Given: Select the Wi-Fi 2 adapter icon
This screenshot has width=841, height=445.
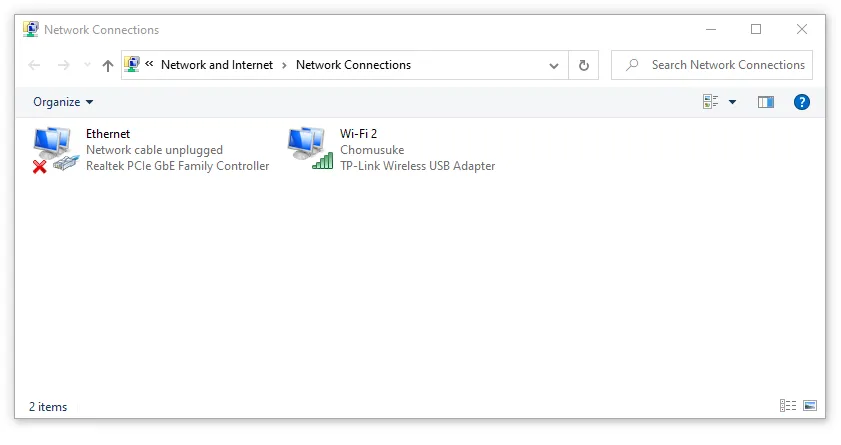Looking at the screenshot, I should point(310,149).
